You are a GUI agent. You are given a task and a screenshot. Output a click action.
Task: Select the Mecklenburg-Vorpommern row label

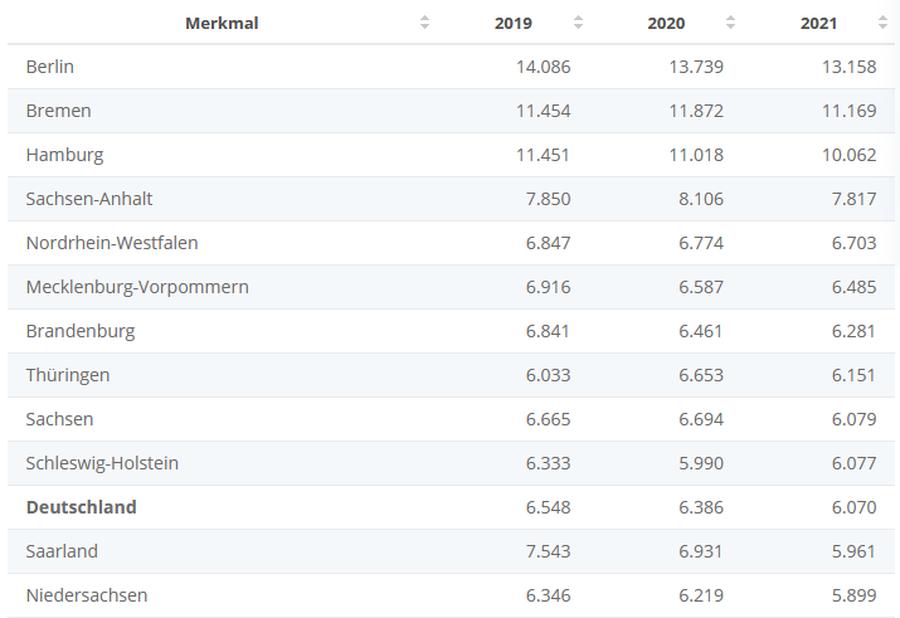137,287
